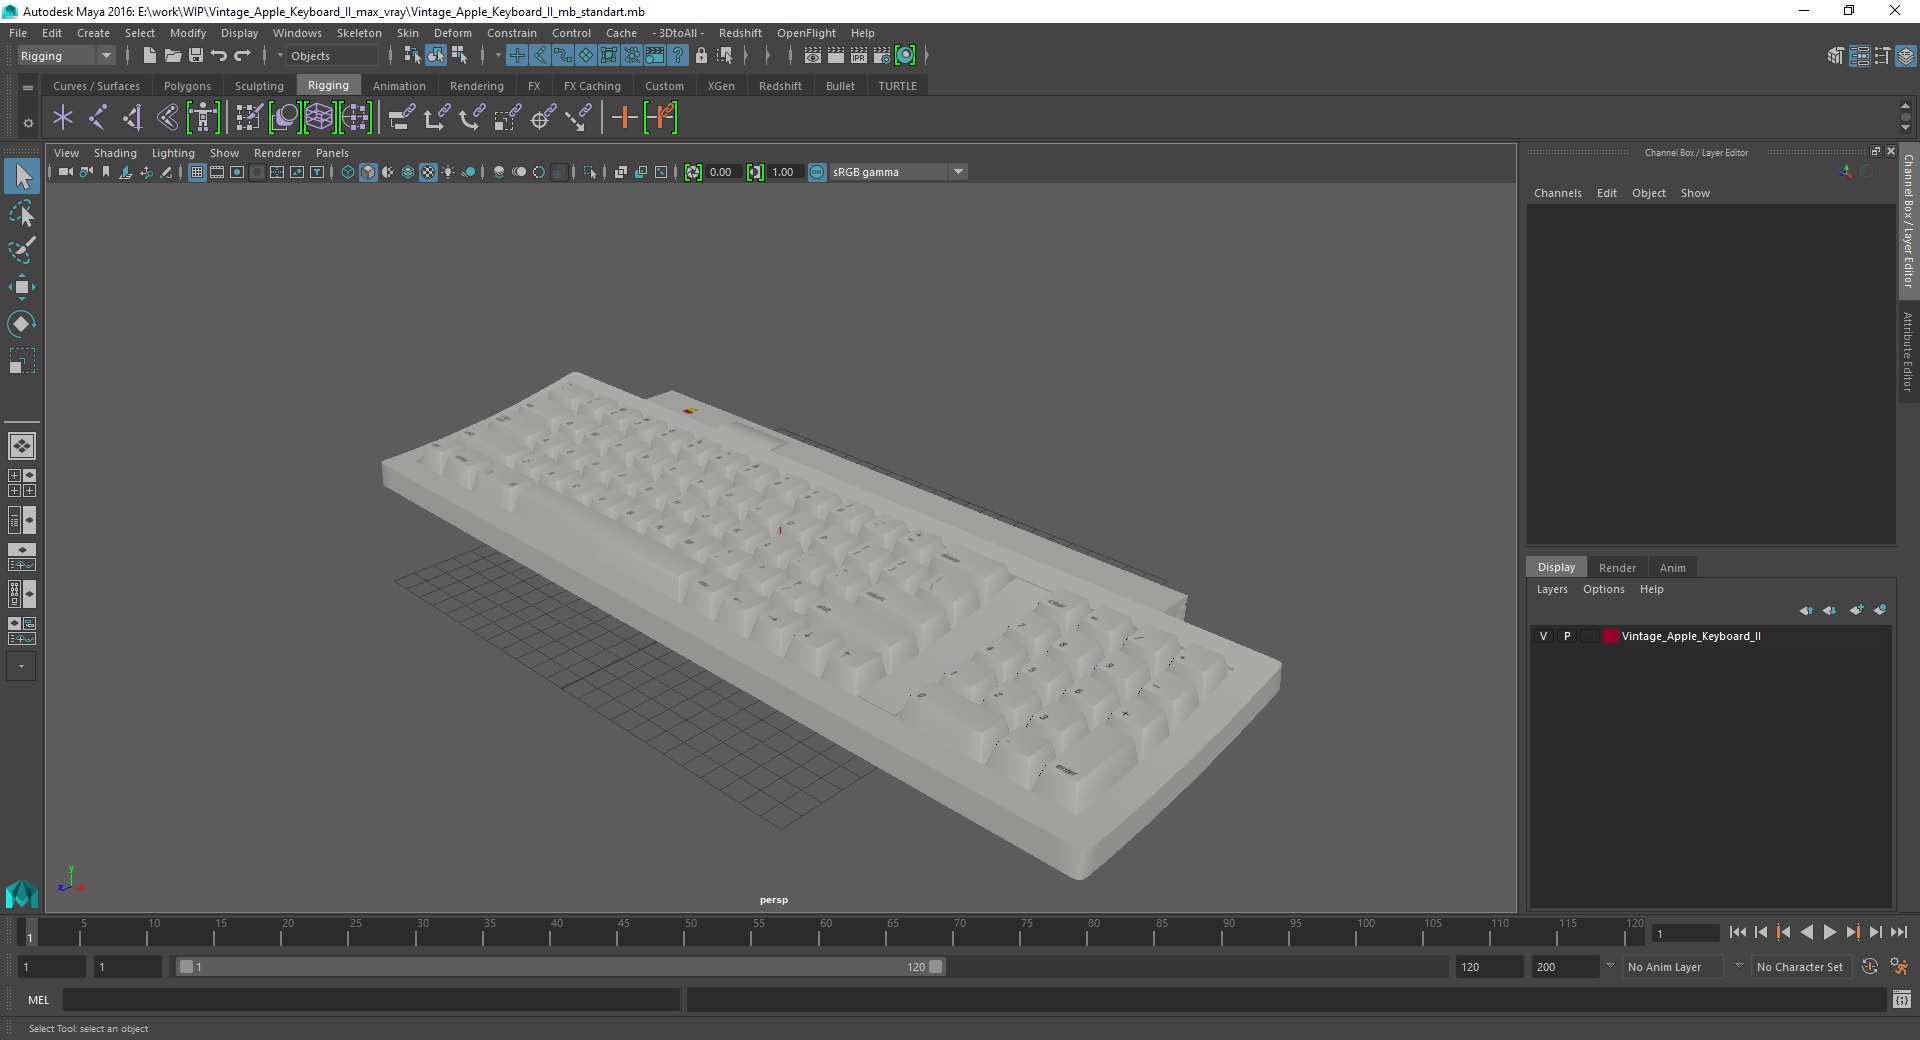Open the shelf gear settings menu
Image resolution: width=1920 pixels, height=1040 pixels.
28,123
